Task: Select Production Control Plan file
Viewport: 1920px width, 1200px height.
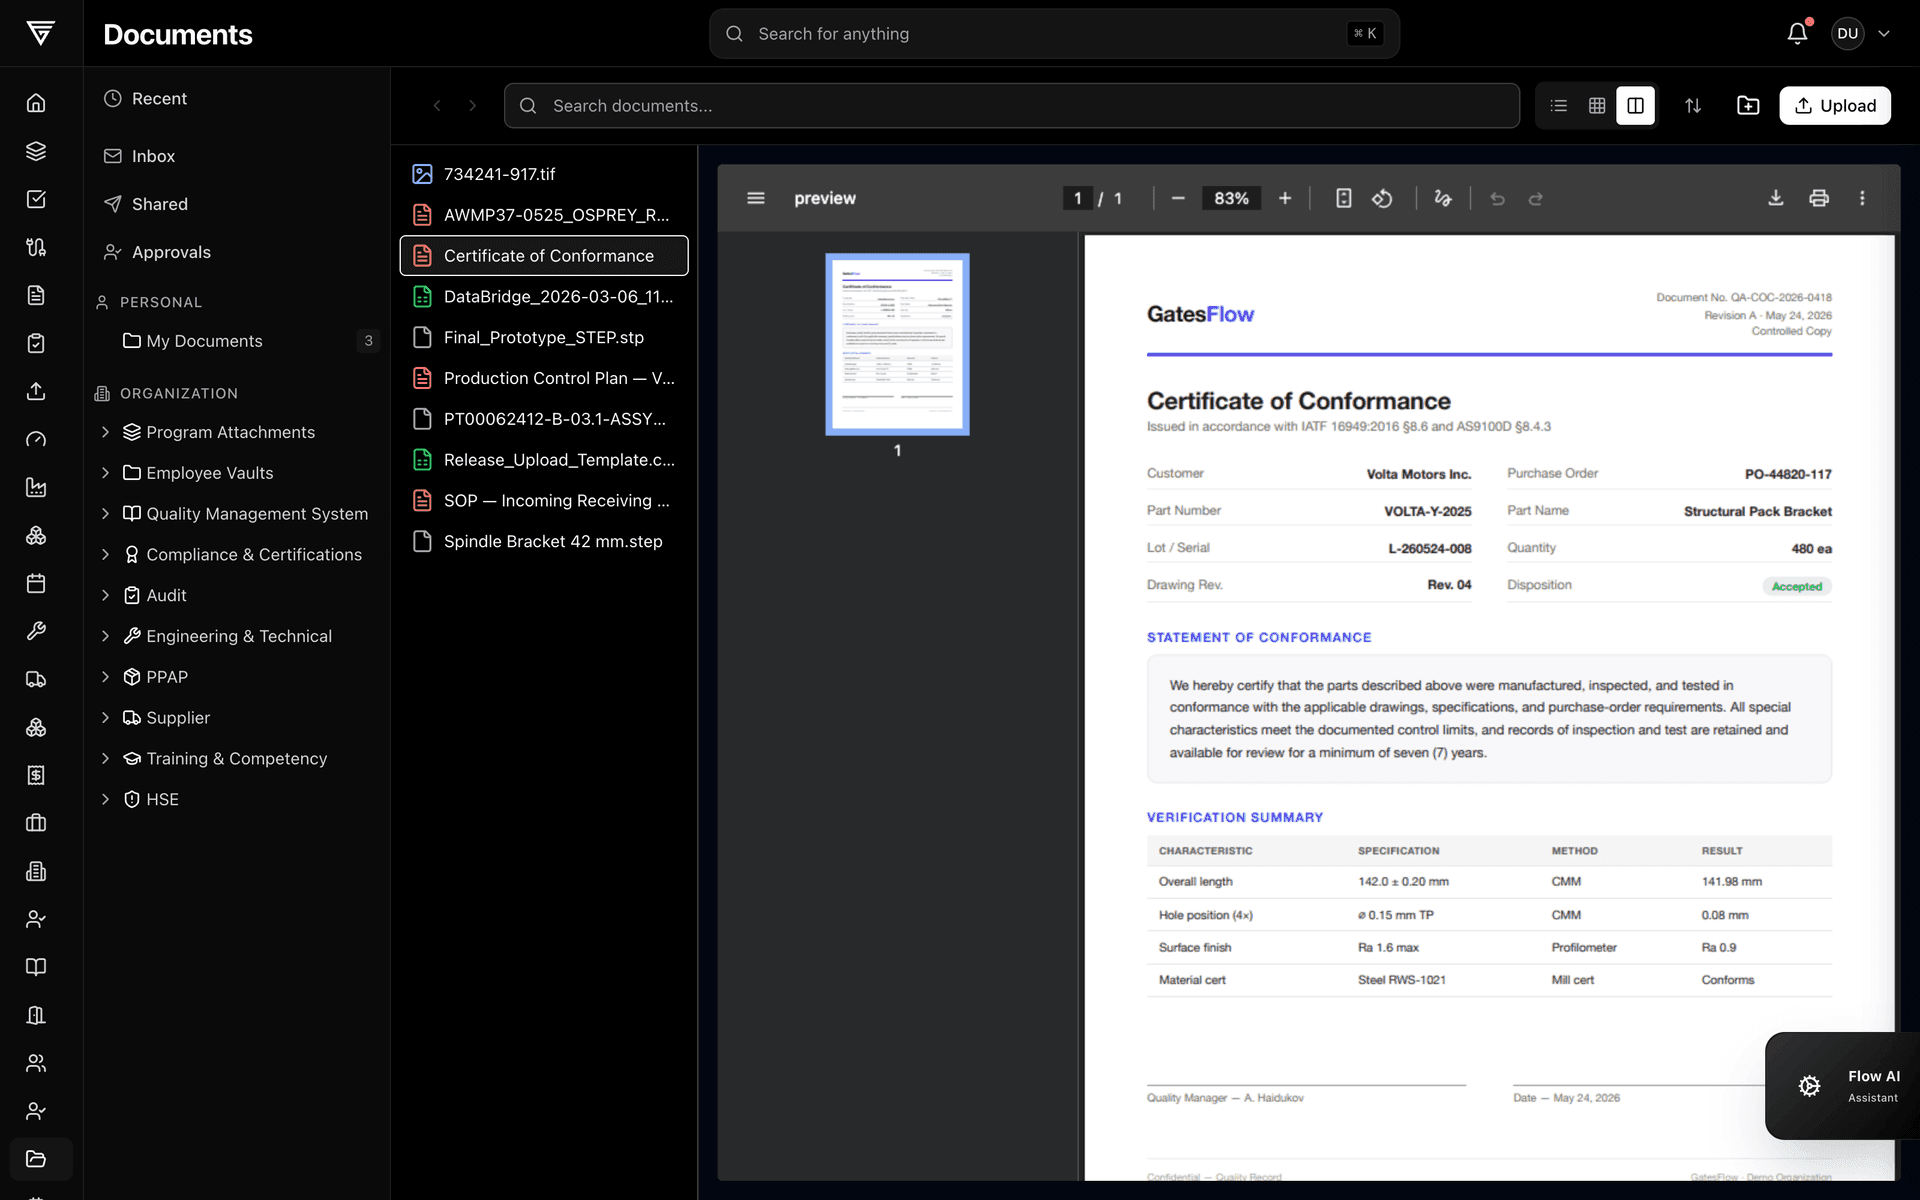Action: point(544,378)
